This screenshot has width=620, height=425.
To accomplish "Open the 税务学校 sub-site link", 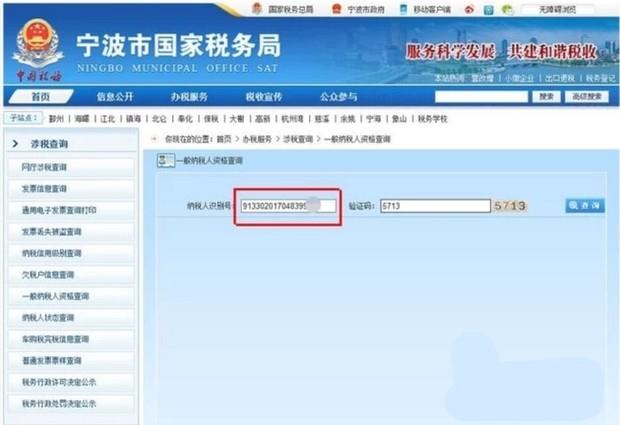I will coord(433,119).
